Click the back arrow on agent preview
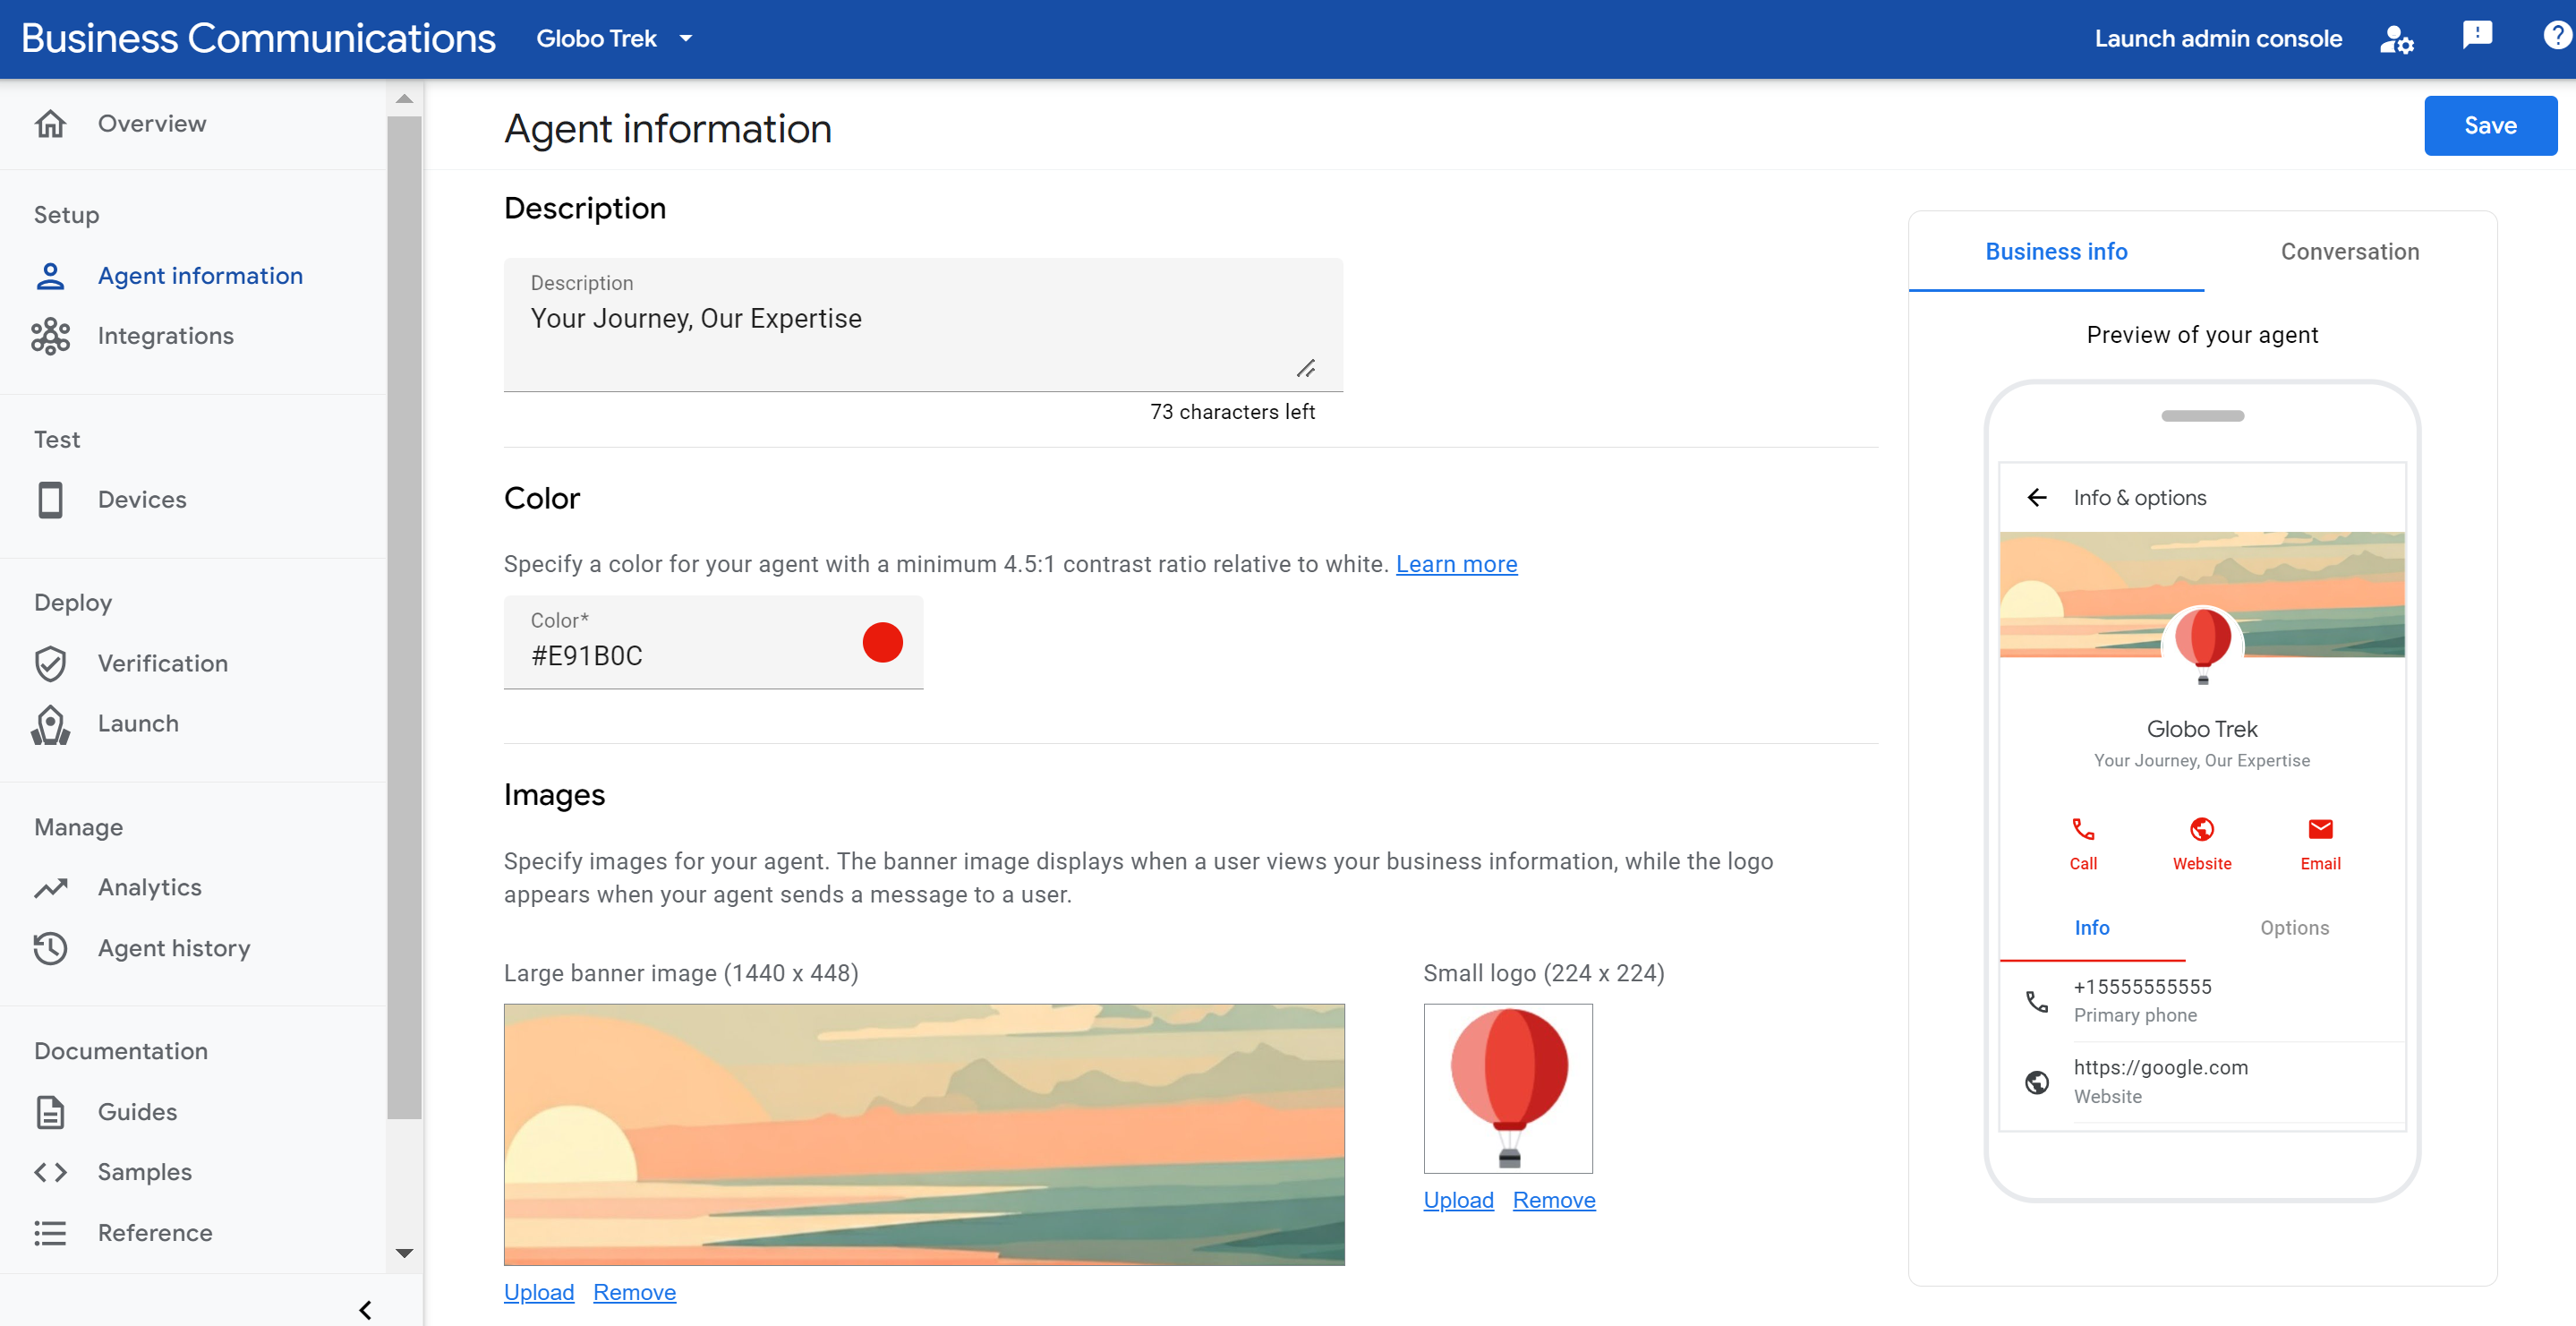The image size is (2576, 1326). (2038, 495)
